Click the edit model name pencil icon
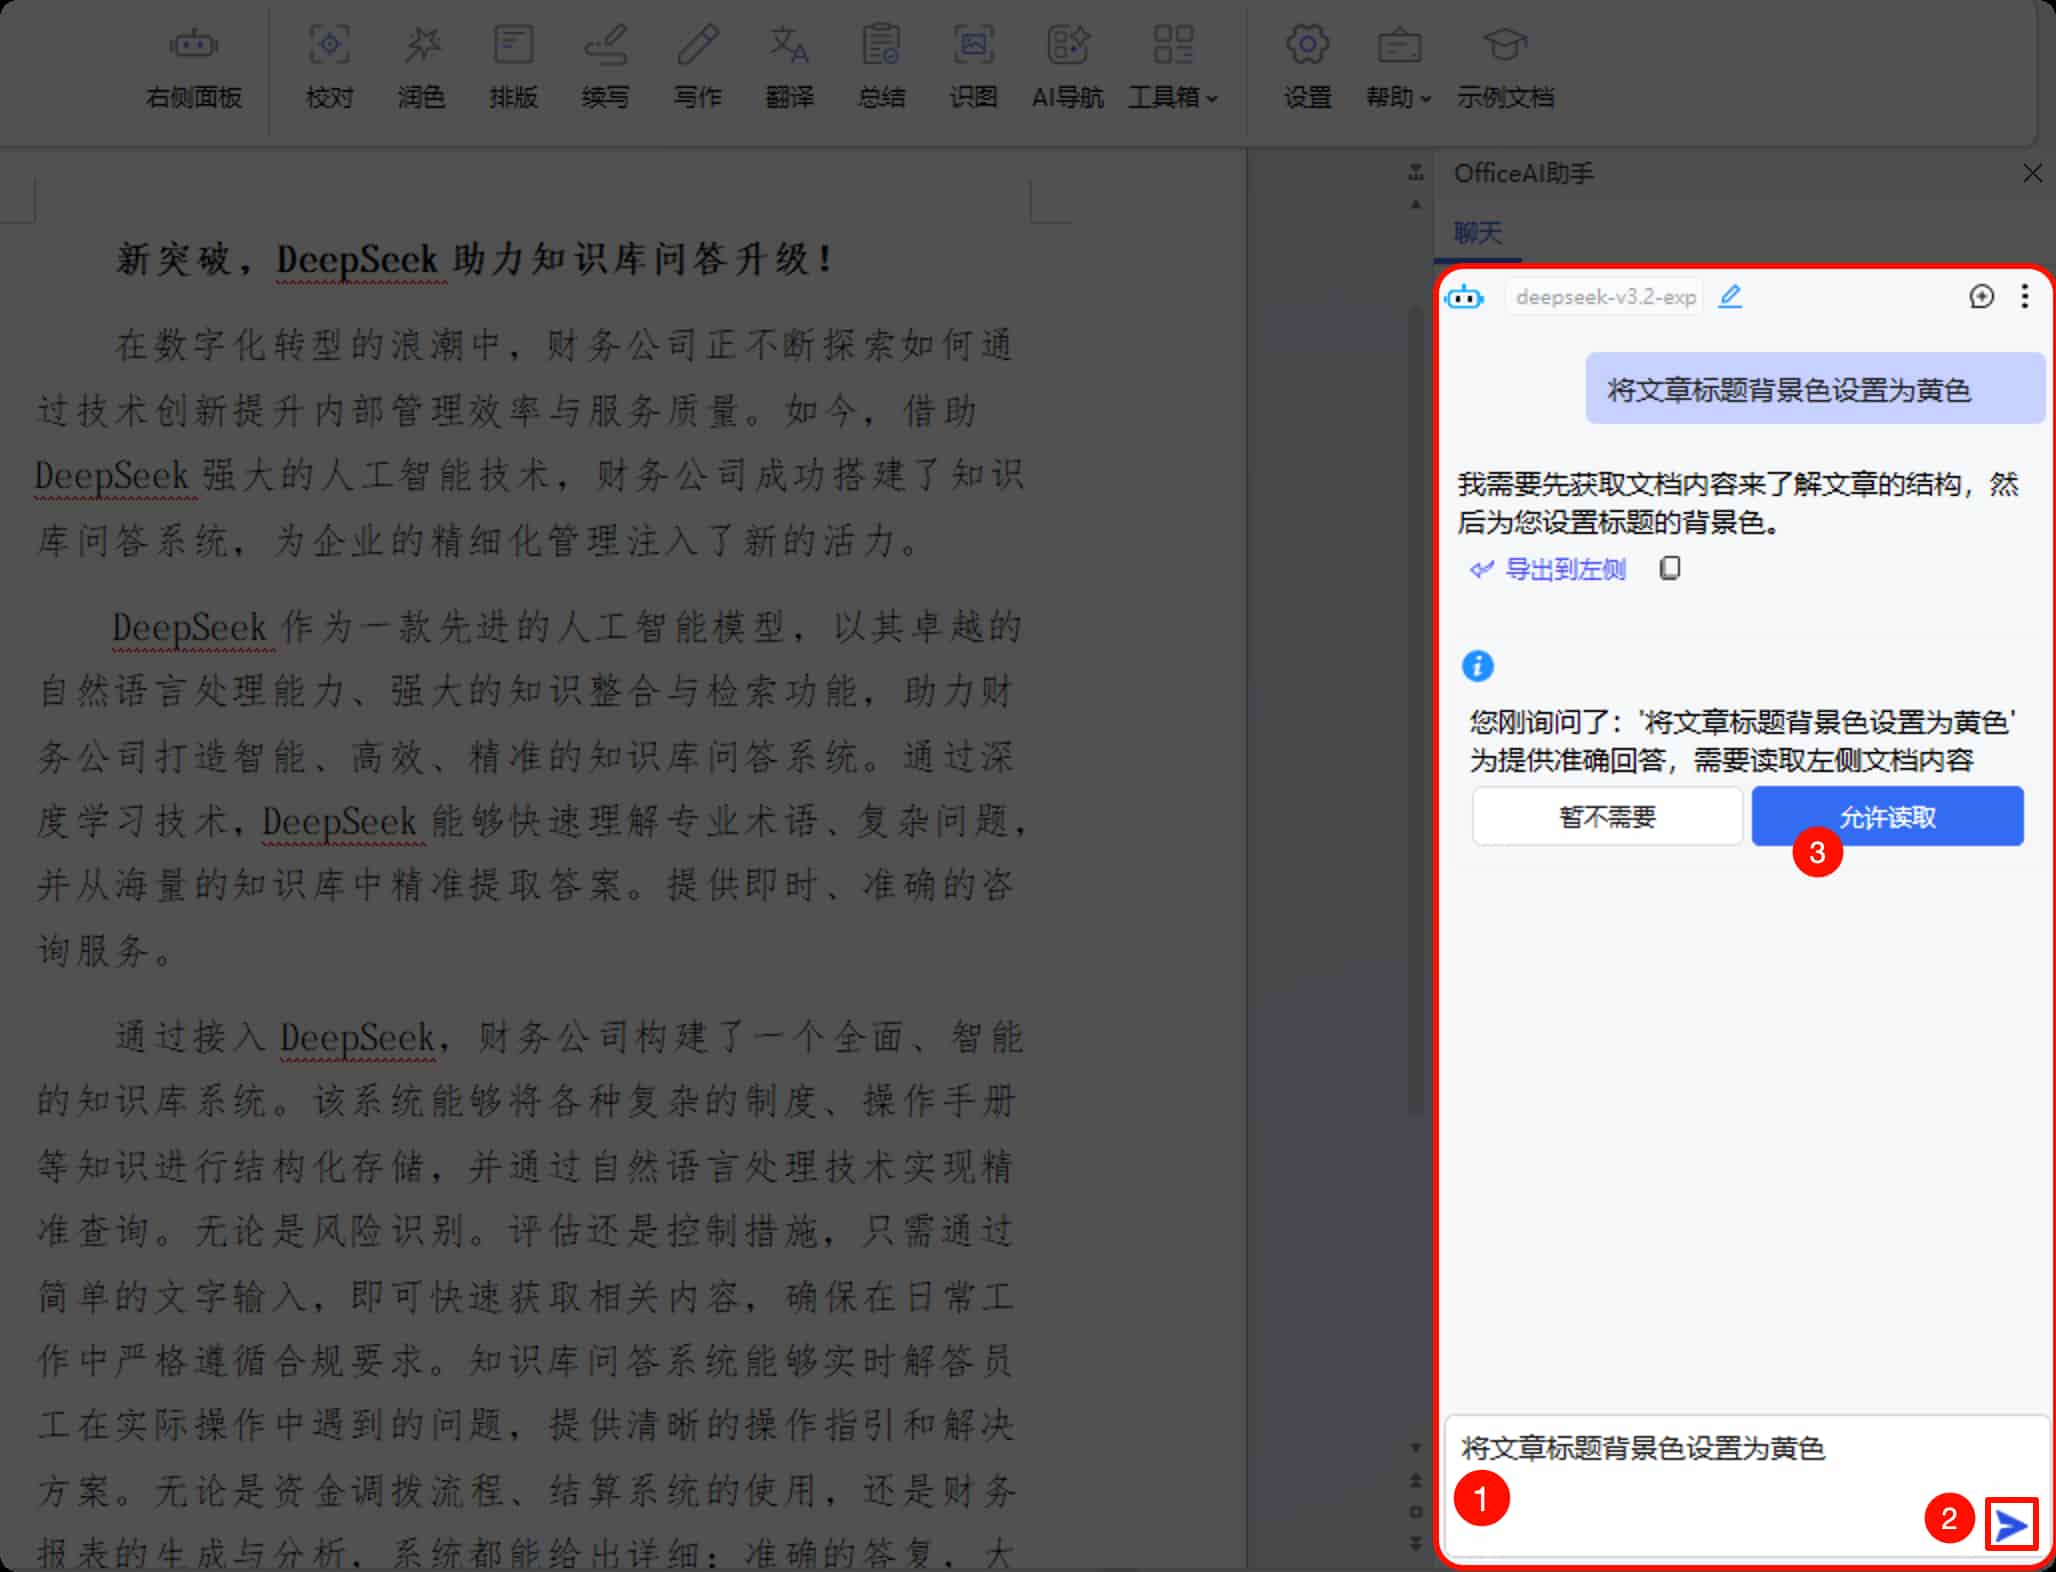2056x1572 pixels. [1730, 296]
